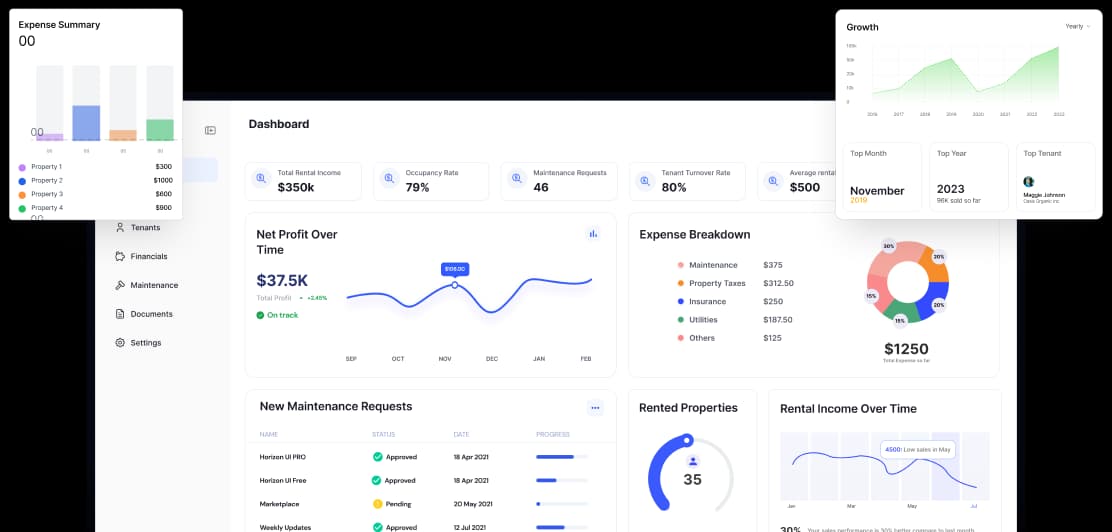Click the Approved check icon for Horizon UI PRO

pos(377,457)
